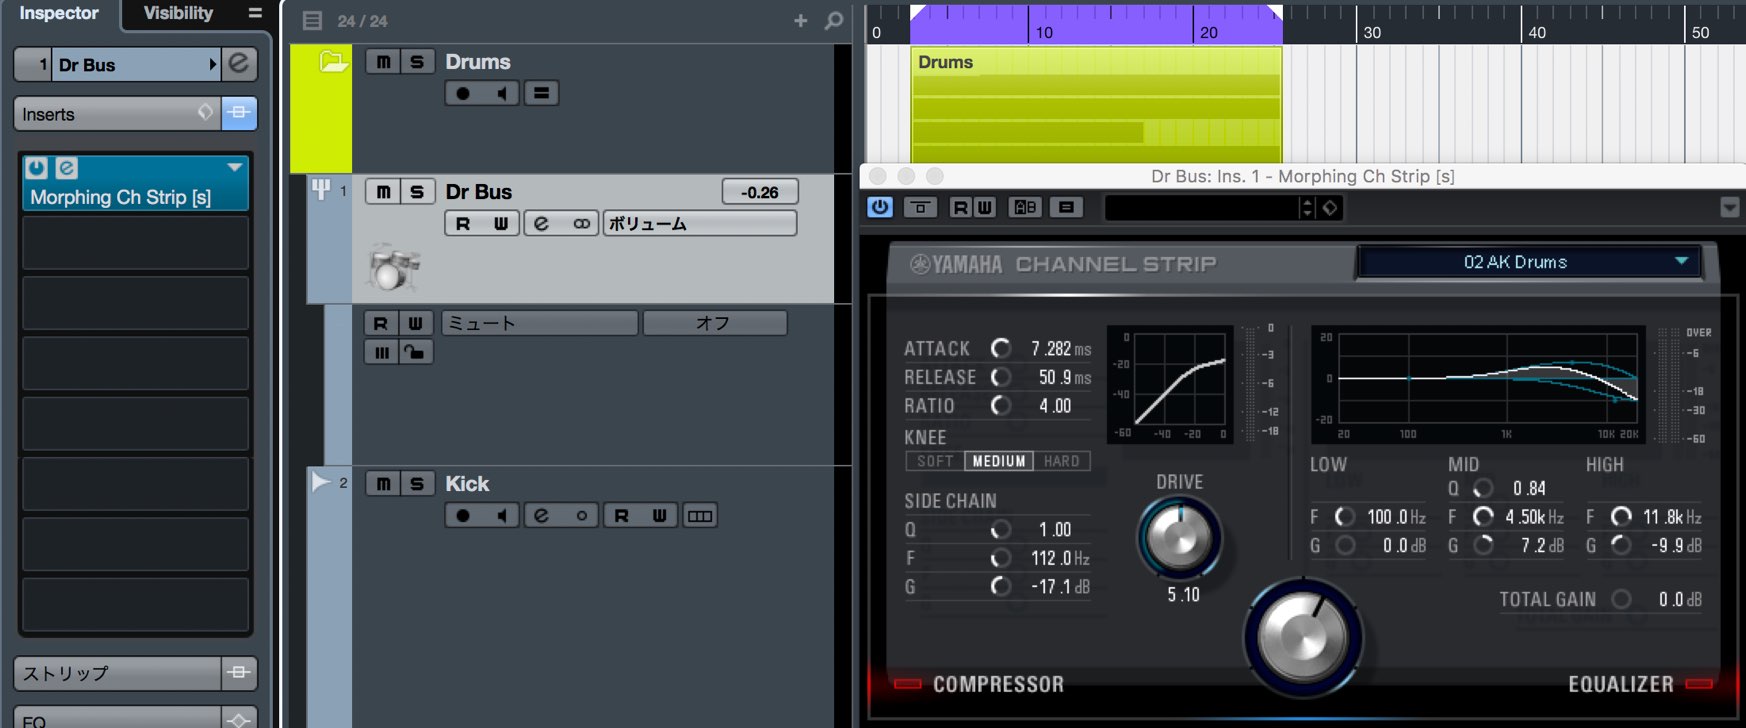
Task: Select SOFT knee option
Action: (935, 461)
